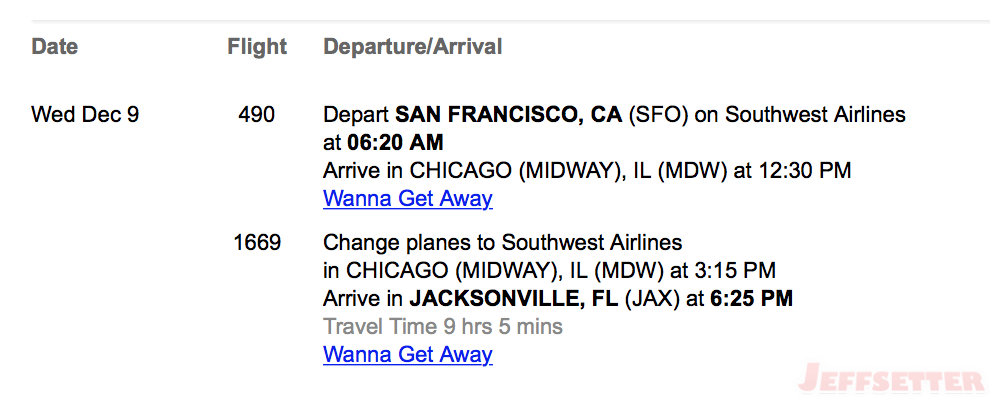Click the (JAX) airport code
The width and height of the screenshot is (990, 398).
[x=652, y=298]
